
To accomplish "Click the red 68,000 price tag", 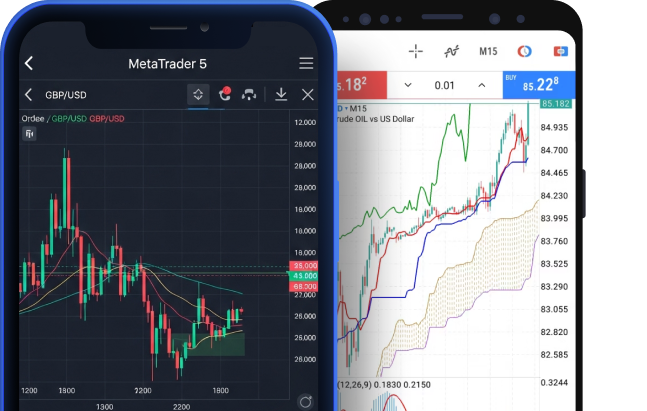I will click(x=304, y=286).
